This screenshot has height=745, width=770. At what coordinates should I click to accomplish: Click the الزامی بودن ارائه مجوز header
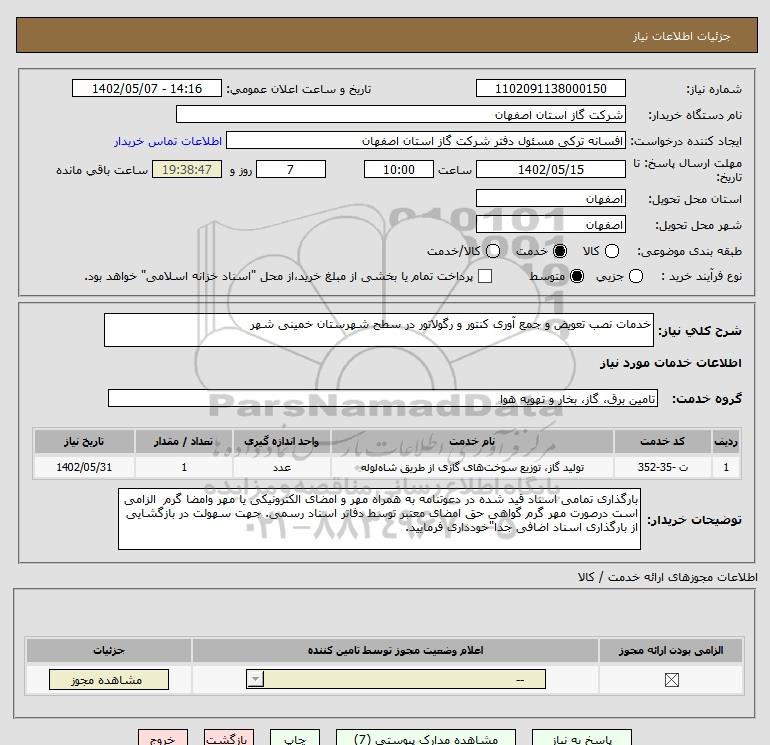pyautogui.click(x=671, y=650)
